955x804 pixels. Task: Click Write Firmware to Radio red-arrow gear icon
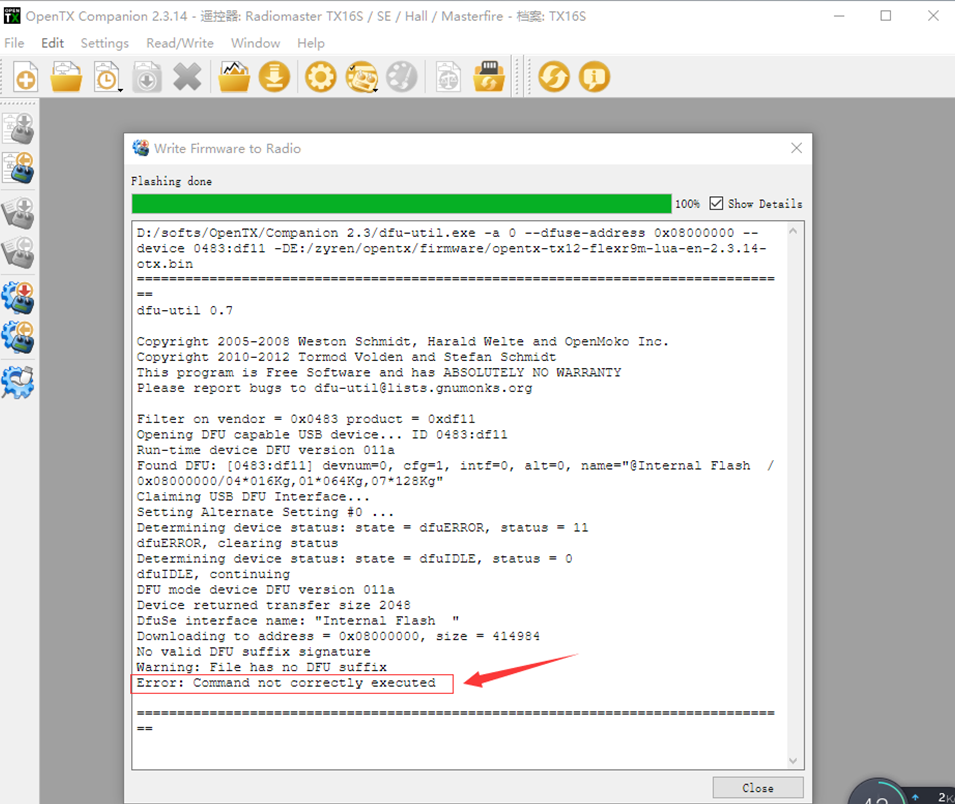(x=18, y=297)
